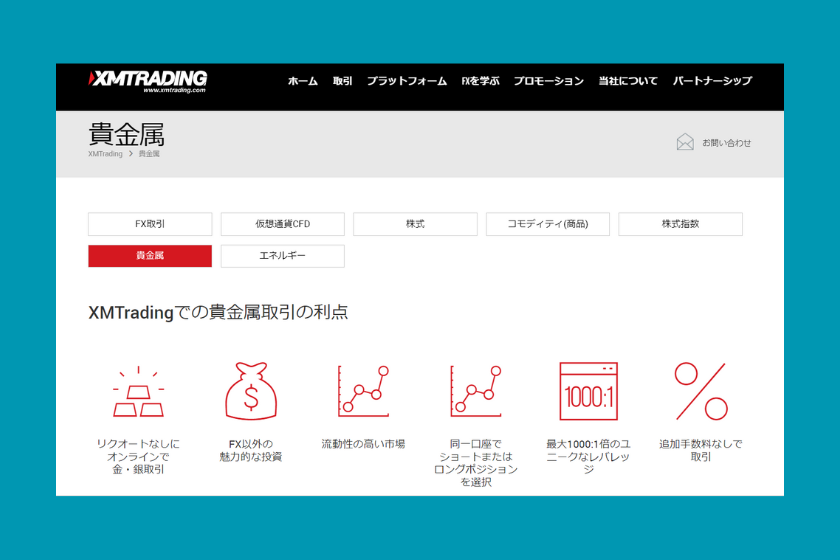Select the 仮想通貨CFD category tab
The image size is (840, 560).
[282, 224]
